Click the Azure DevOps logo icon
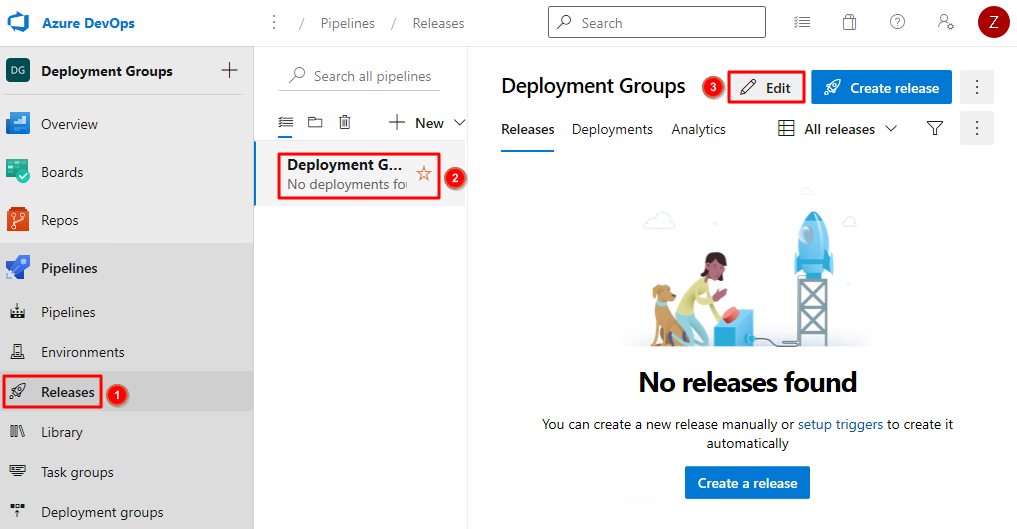 click(18, 22)
